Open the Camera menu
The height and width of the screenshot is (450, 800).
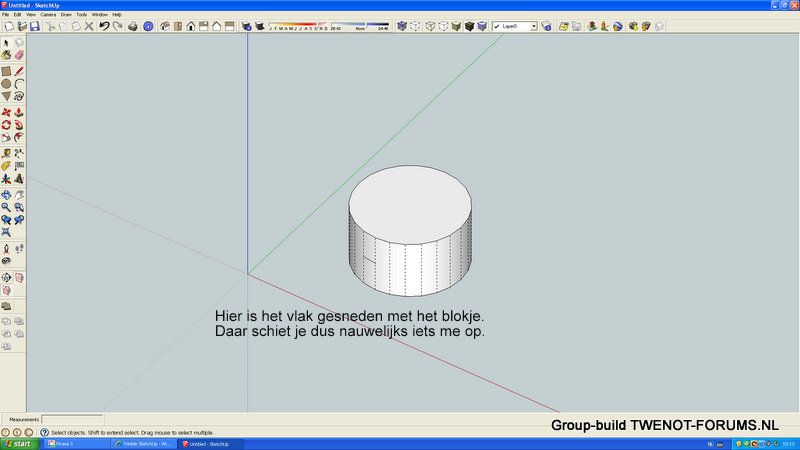pyautogui.click(x=48, y=15)
